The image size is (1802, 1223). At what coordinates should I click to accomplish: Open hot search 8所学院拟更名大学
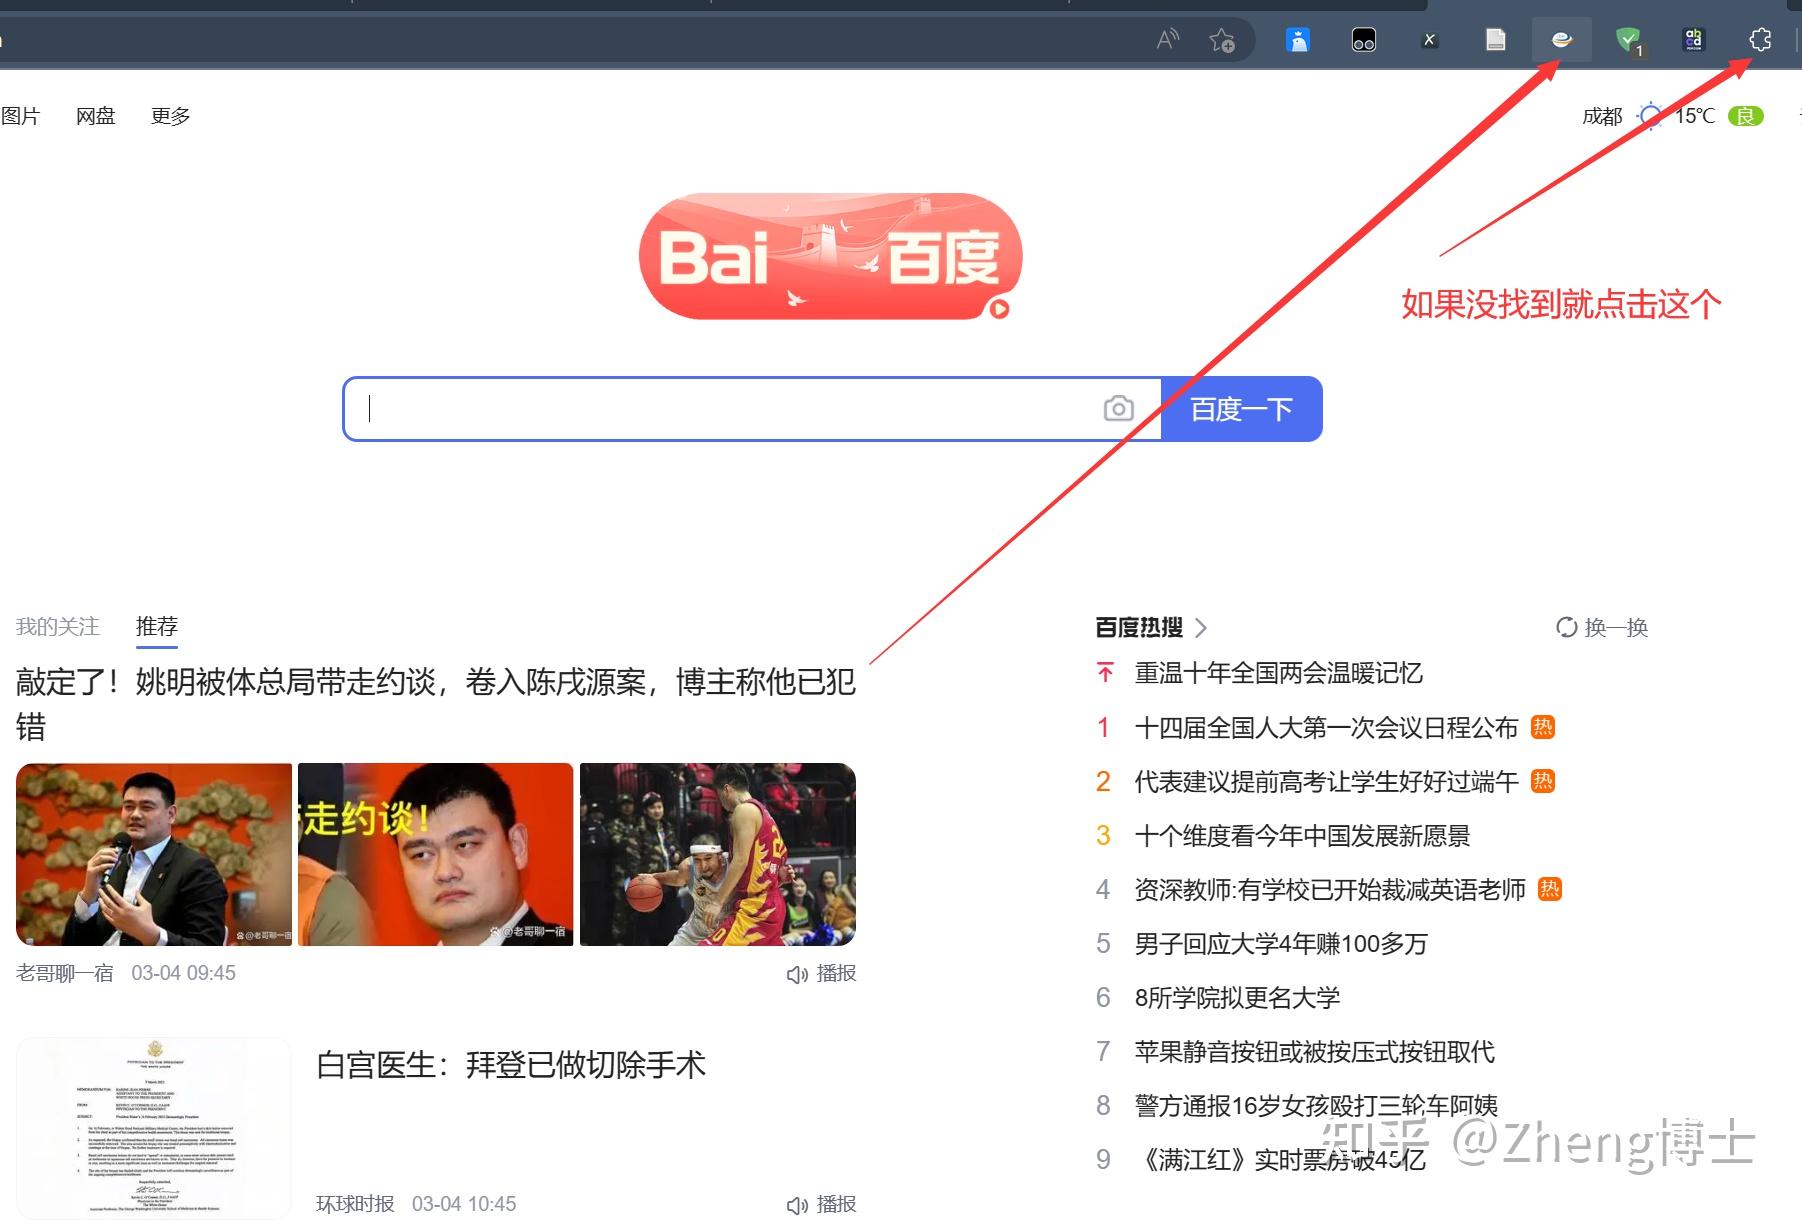(x=1237, y=997)
